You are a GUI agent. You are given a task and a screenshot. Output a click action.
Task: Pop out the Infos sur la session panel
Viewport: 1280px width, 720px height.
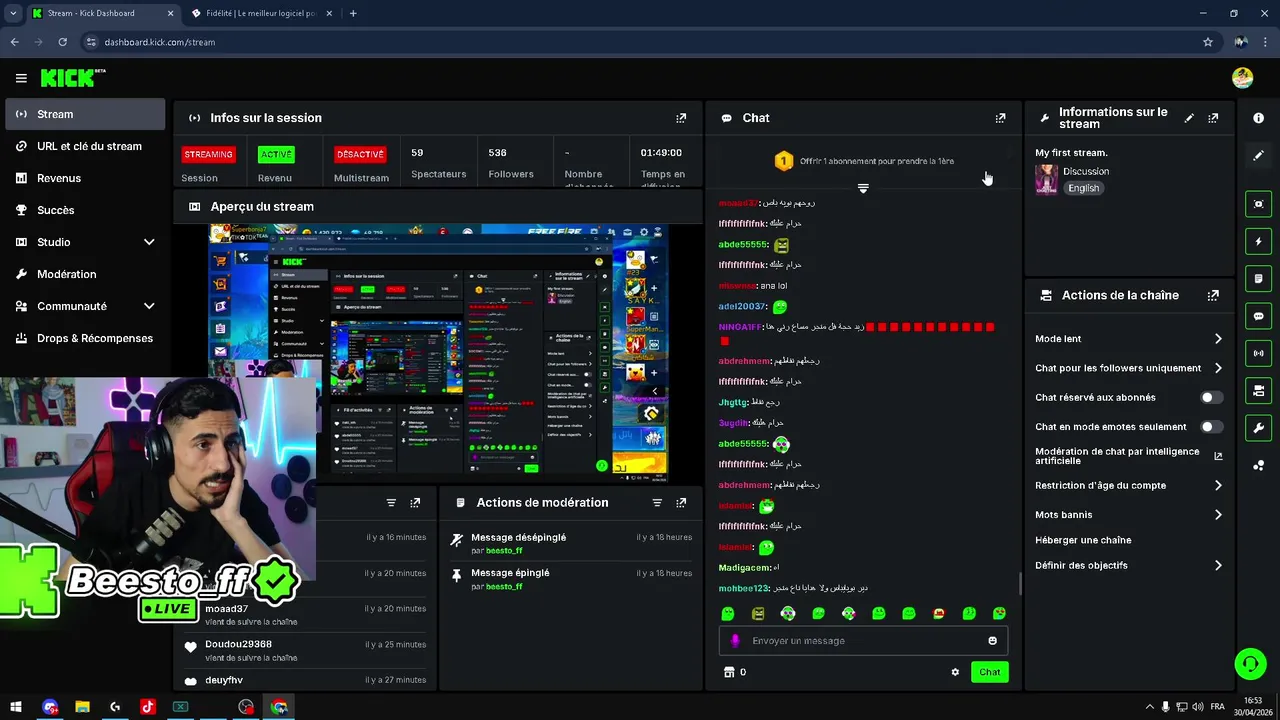point(681,118)
